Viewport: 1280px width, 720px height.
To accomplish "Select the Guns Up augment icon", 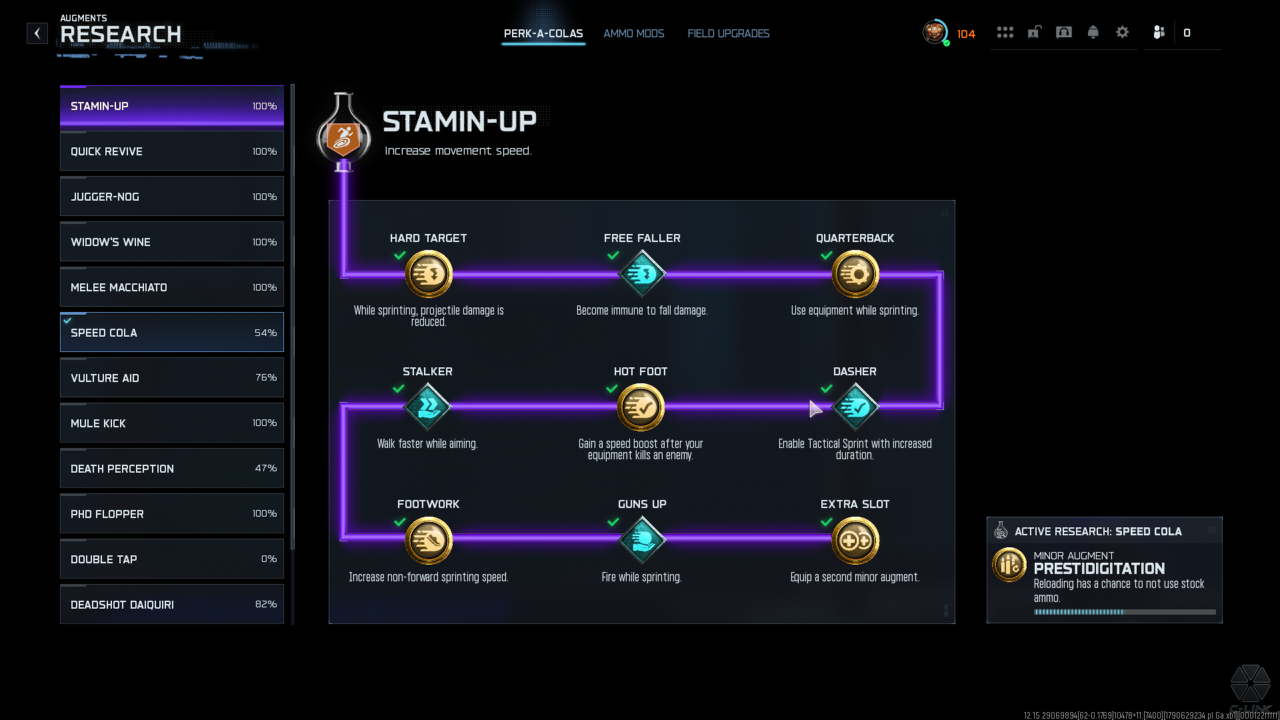I will 642,540.
